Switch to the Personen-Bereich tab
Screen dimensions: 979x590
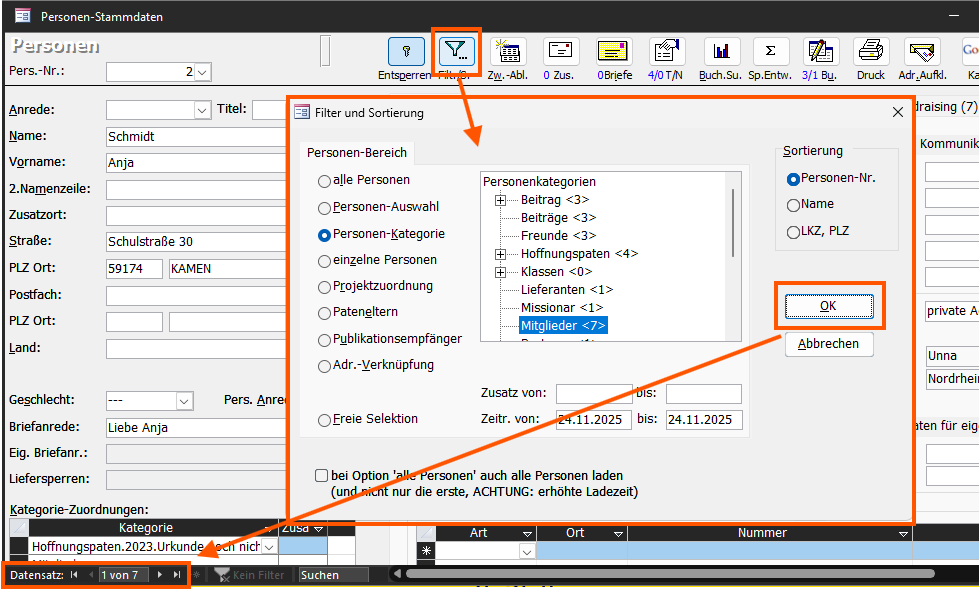pyautogui.click(x=357, y=153)
